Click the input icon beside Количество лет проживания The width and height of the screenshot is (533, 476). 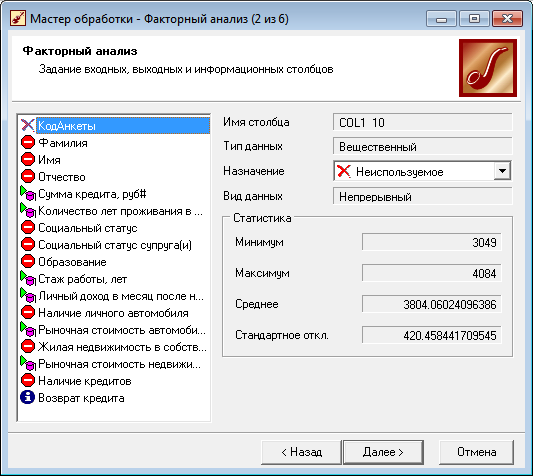click(x=28, y=210)
